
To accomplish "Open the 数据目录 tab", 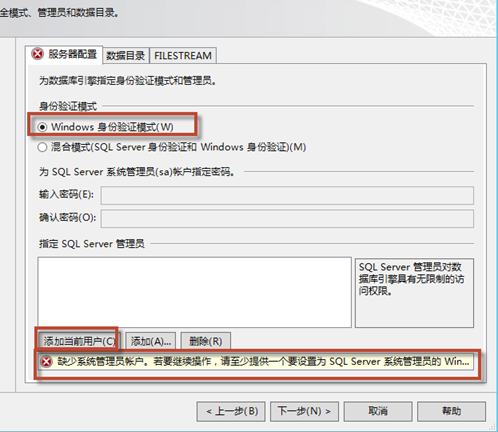I will (126, 56).
